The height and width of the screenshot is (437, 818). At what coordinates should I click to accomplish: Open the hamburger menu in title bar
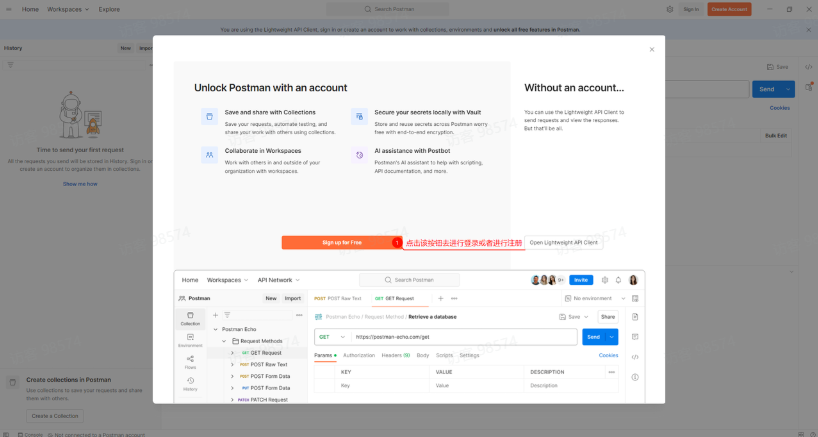click(x=9, y=9)
